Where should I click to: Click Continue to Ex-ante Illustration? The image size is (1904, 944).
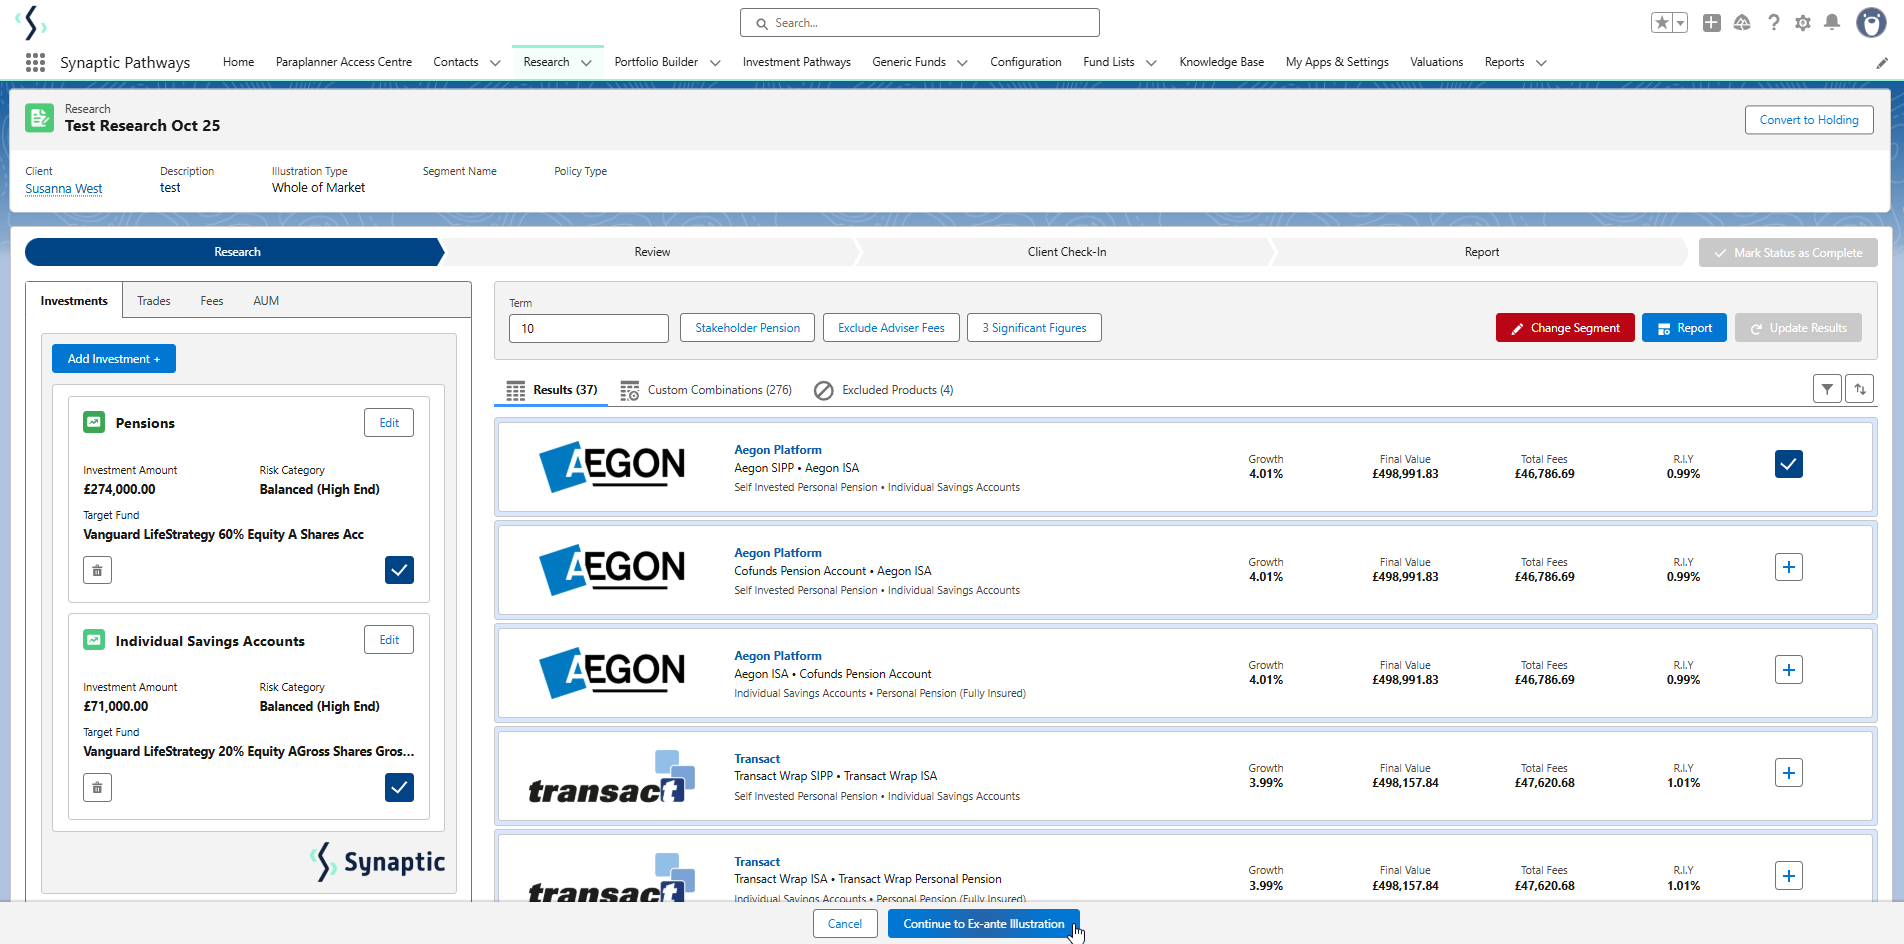(x=984, y=924)
